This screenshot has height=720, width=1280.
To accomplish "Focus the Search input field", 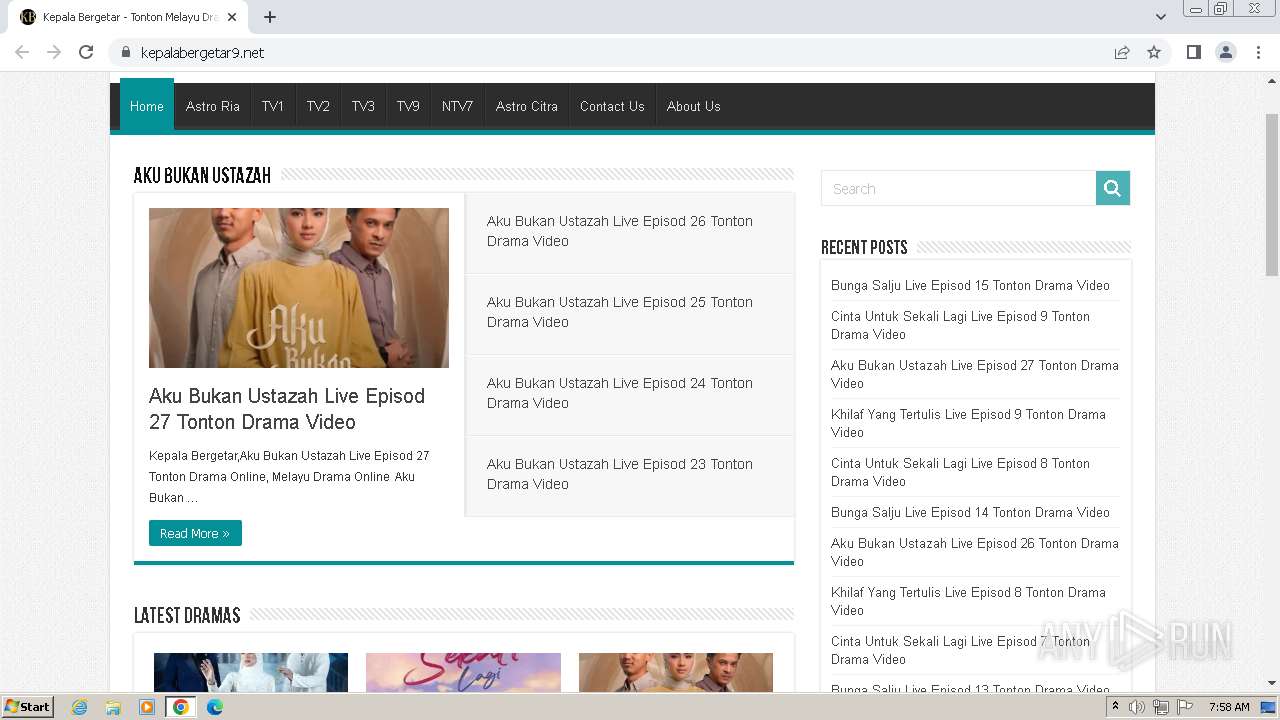I will 958,188.
